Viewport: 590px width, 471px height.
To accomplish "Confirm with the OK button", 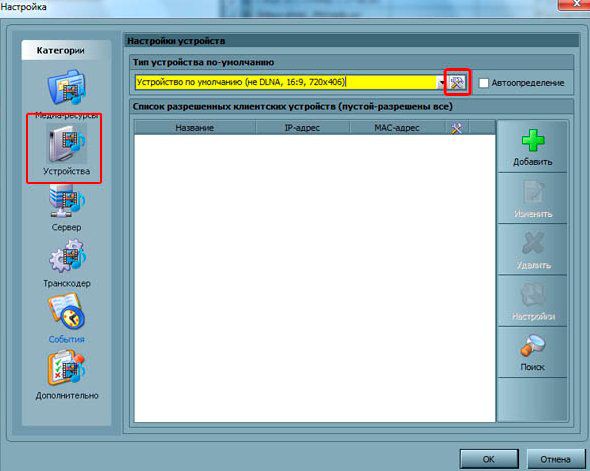I will pos(489,459).
